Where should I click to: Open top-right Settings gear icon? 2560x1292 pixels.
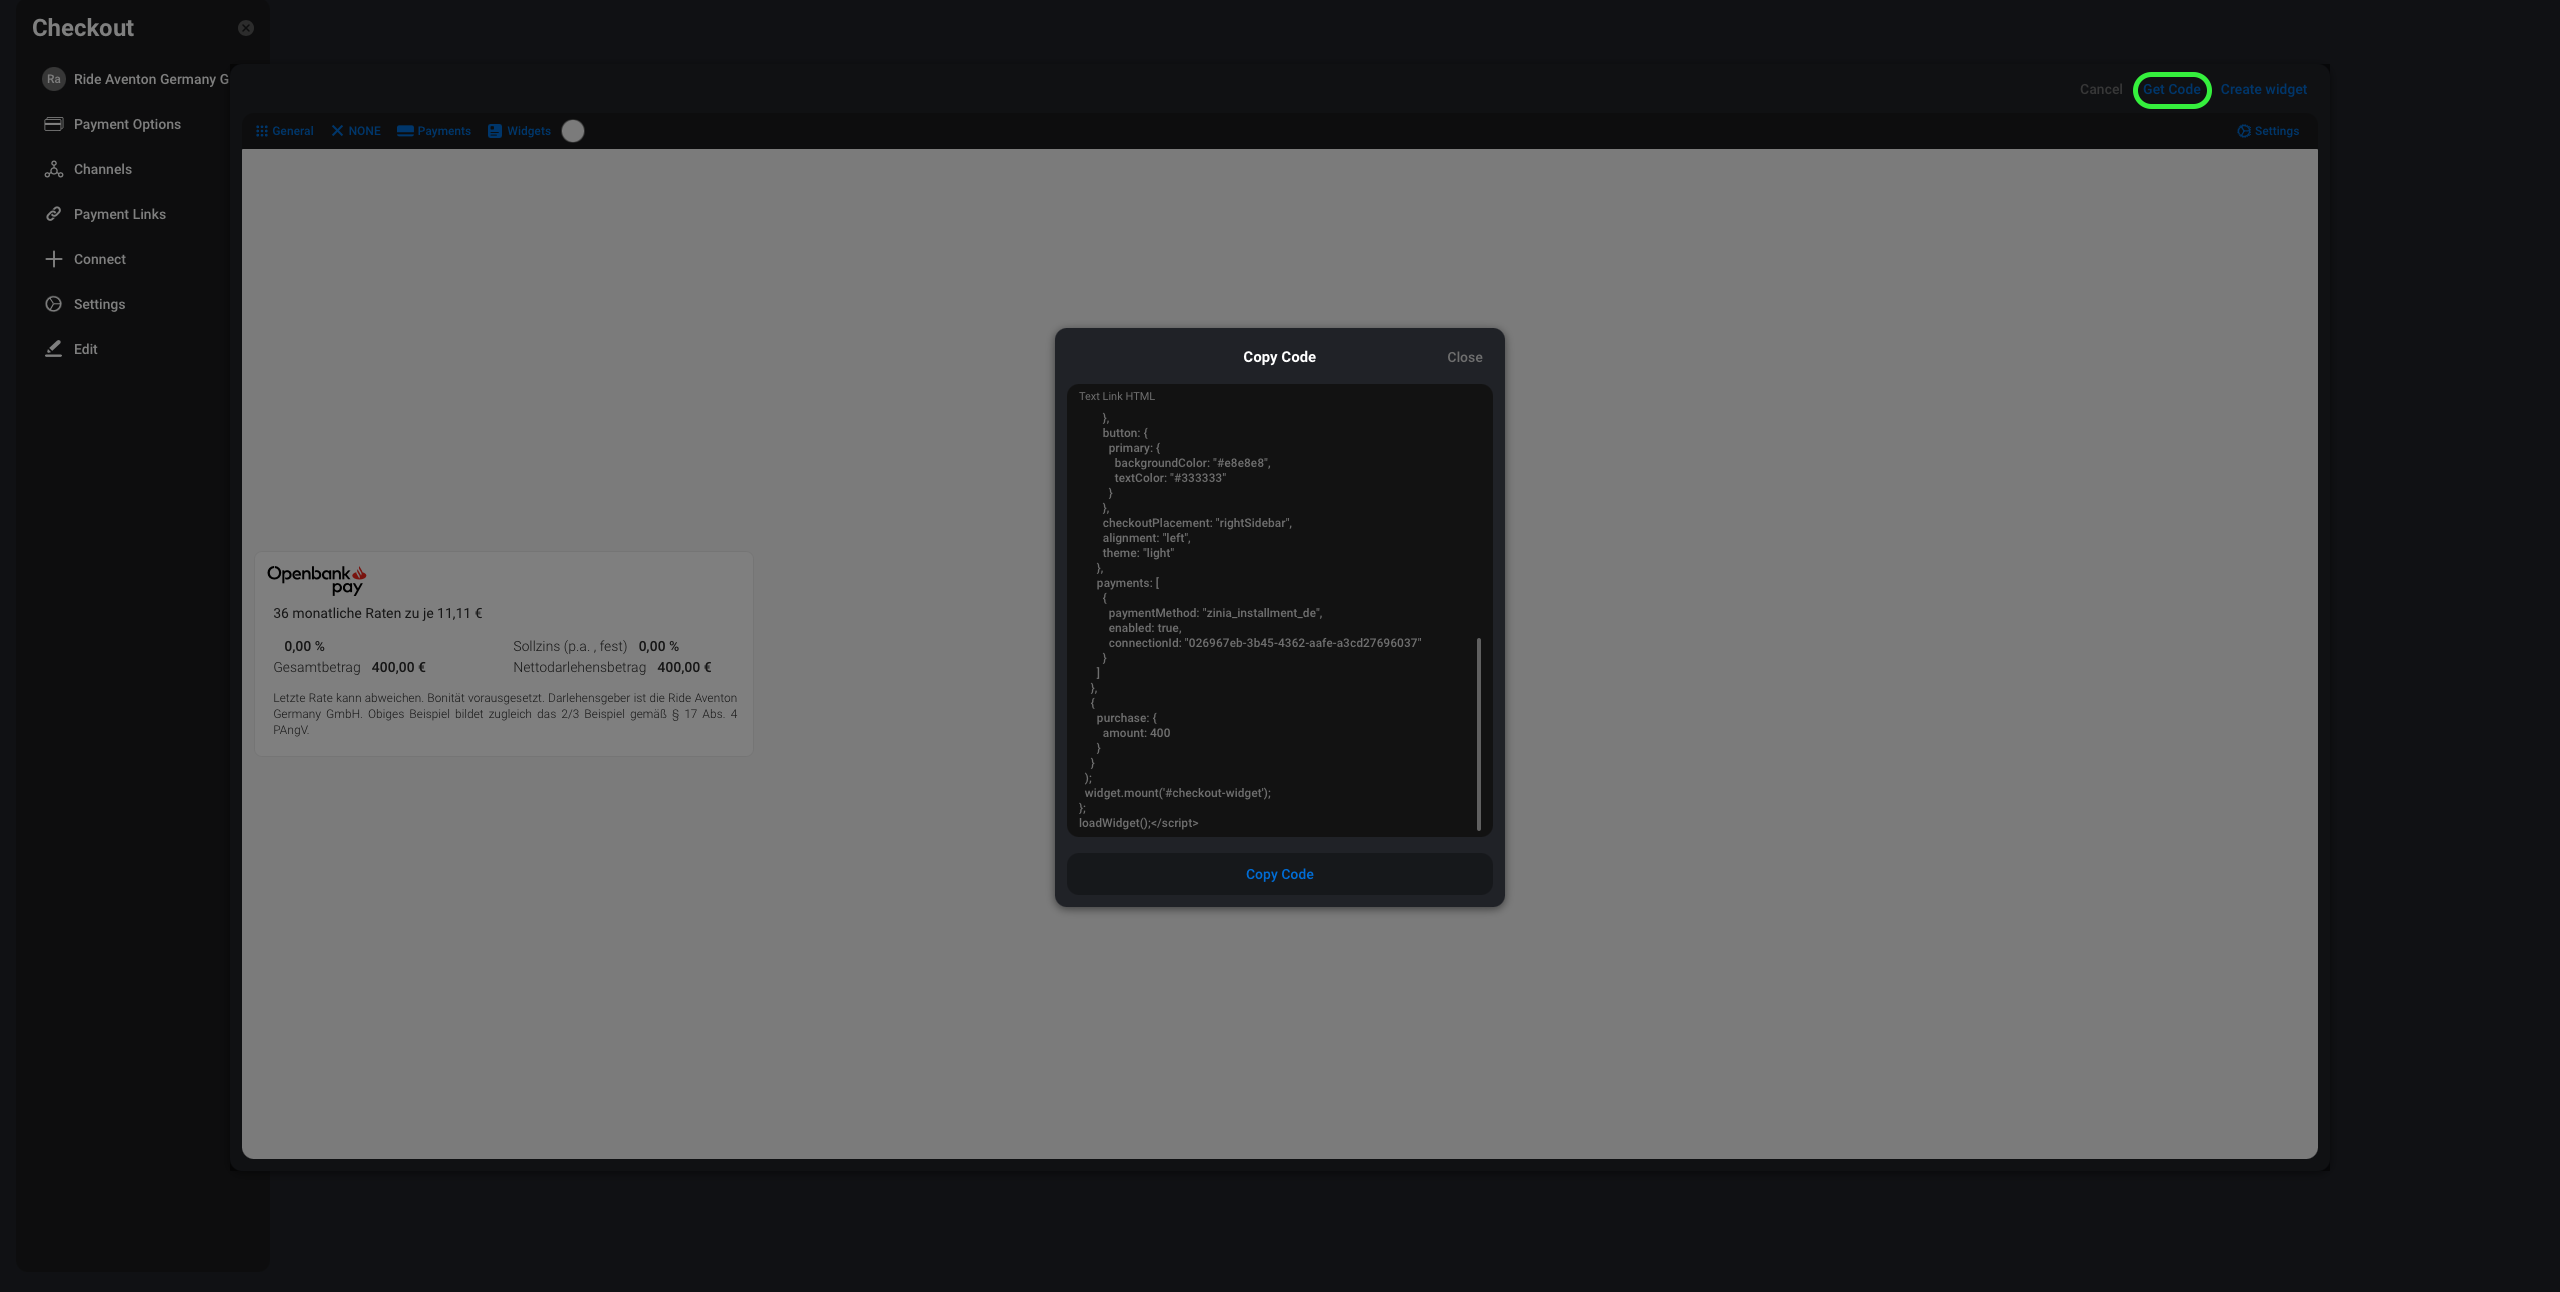click(x=2244, y=131)
